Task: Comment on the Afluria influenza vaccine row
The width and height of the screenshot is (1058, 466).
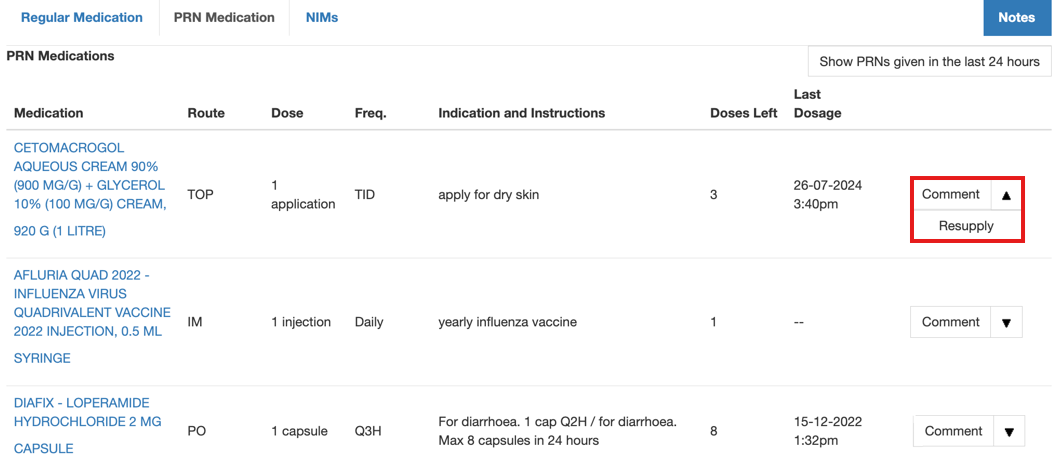Action: [x=950, y=323]
